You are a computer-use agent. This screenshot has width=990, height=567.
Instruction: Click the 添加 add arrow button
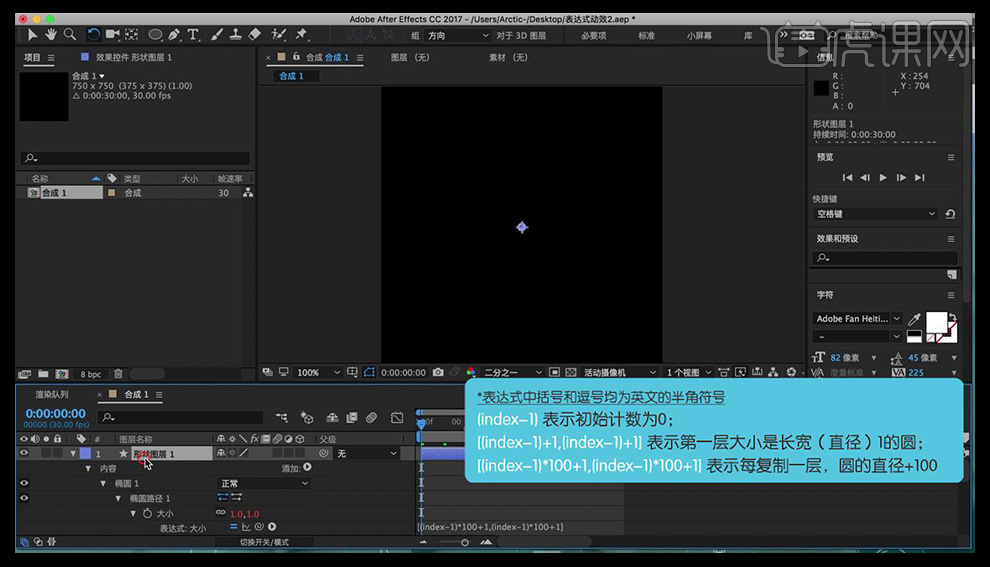[x=307, y=467]
